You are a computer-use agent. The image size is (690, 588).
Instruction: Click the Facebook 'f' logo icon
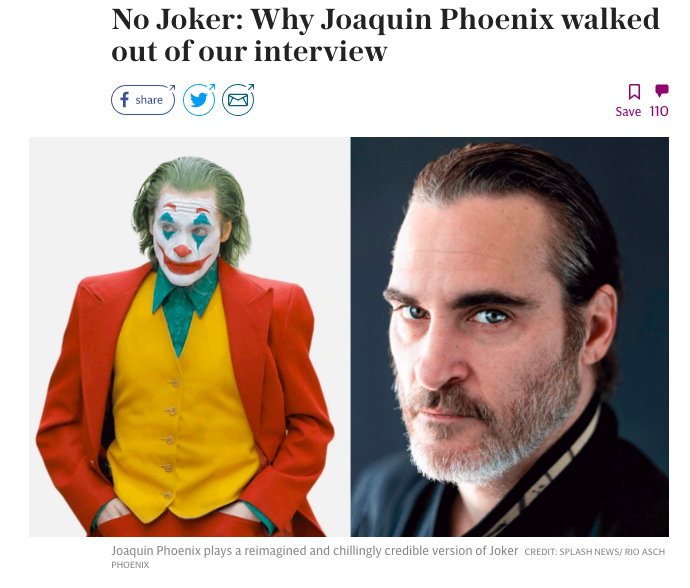coord(125,100)
